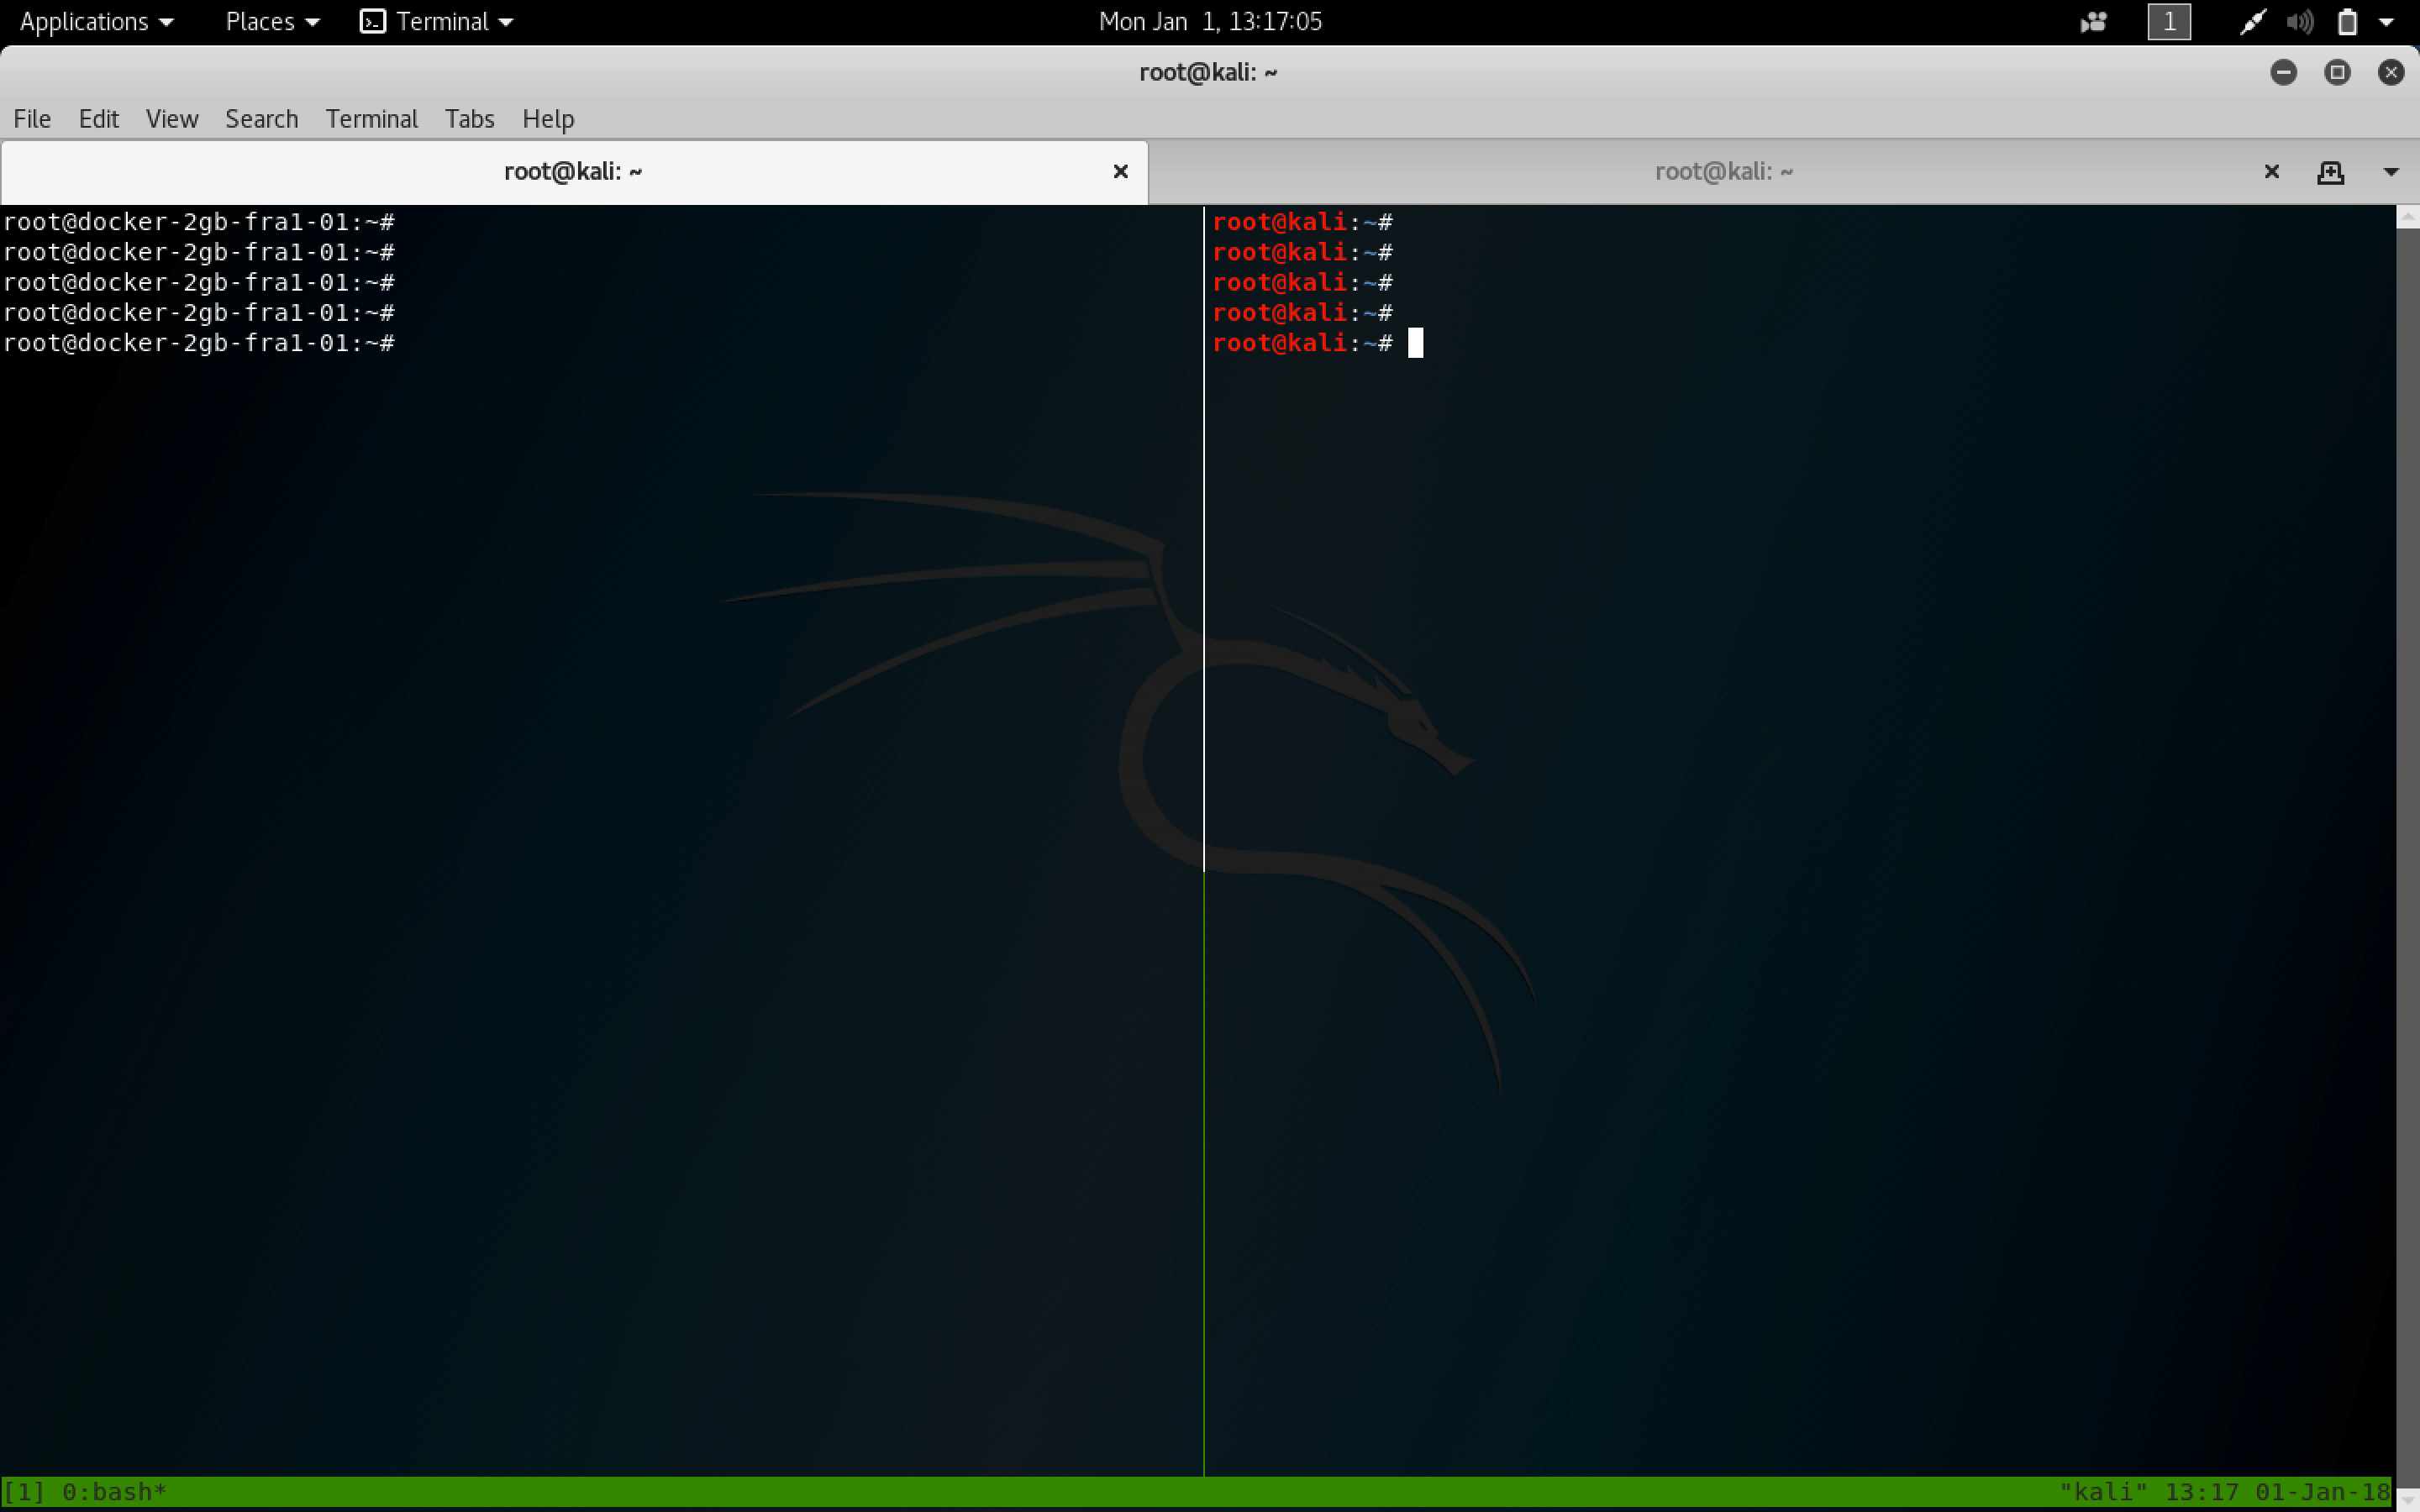
Task: Click the battery status icon
Action: point(2347,22)
